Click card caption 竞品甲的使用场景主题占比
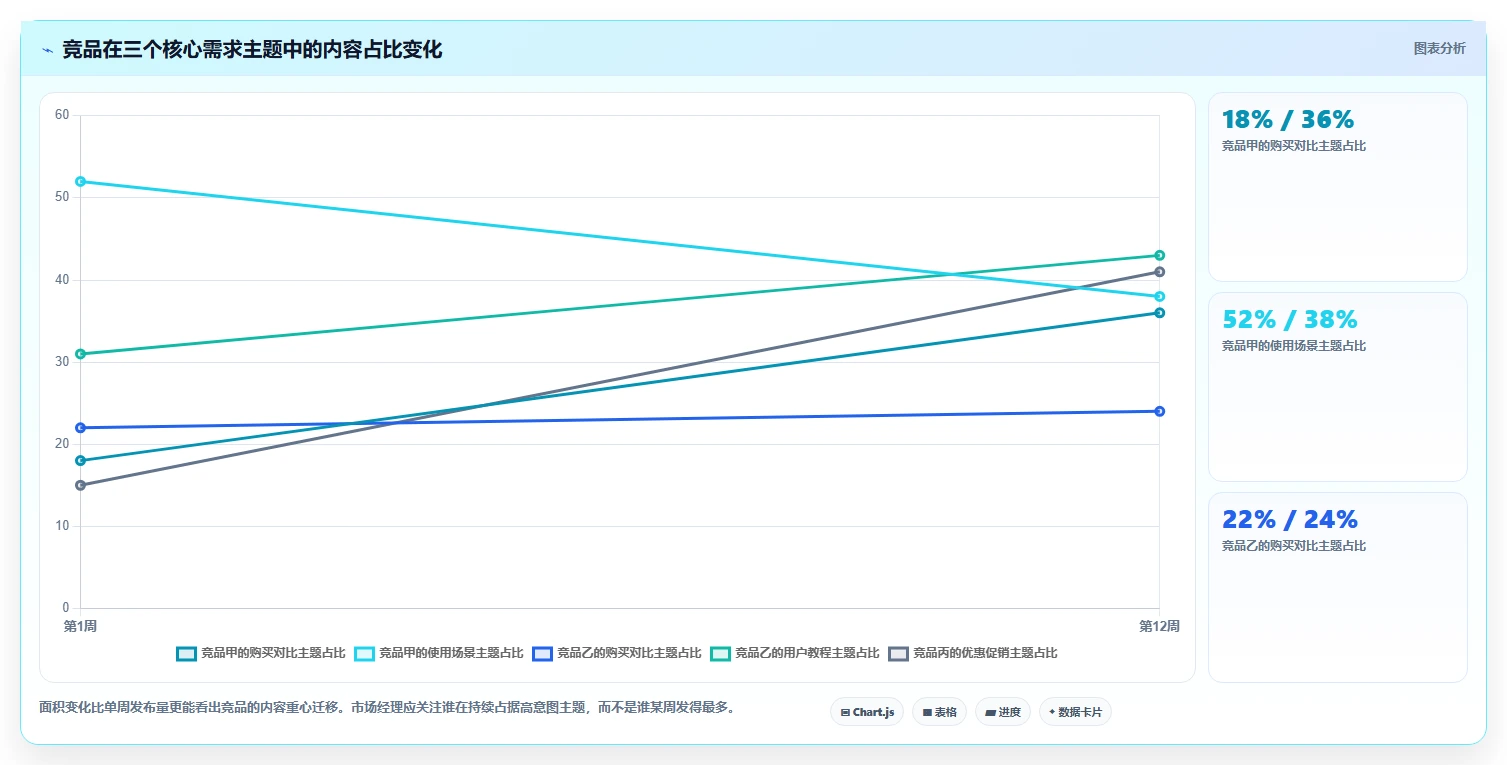1507x765 pixels. (1294, 346)
